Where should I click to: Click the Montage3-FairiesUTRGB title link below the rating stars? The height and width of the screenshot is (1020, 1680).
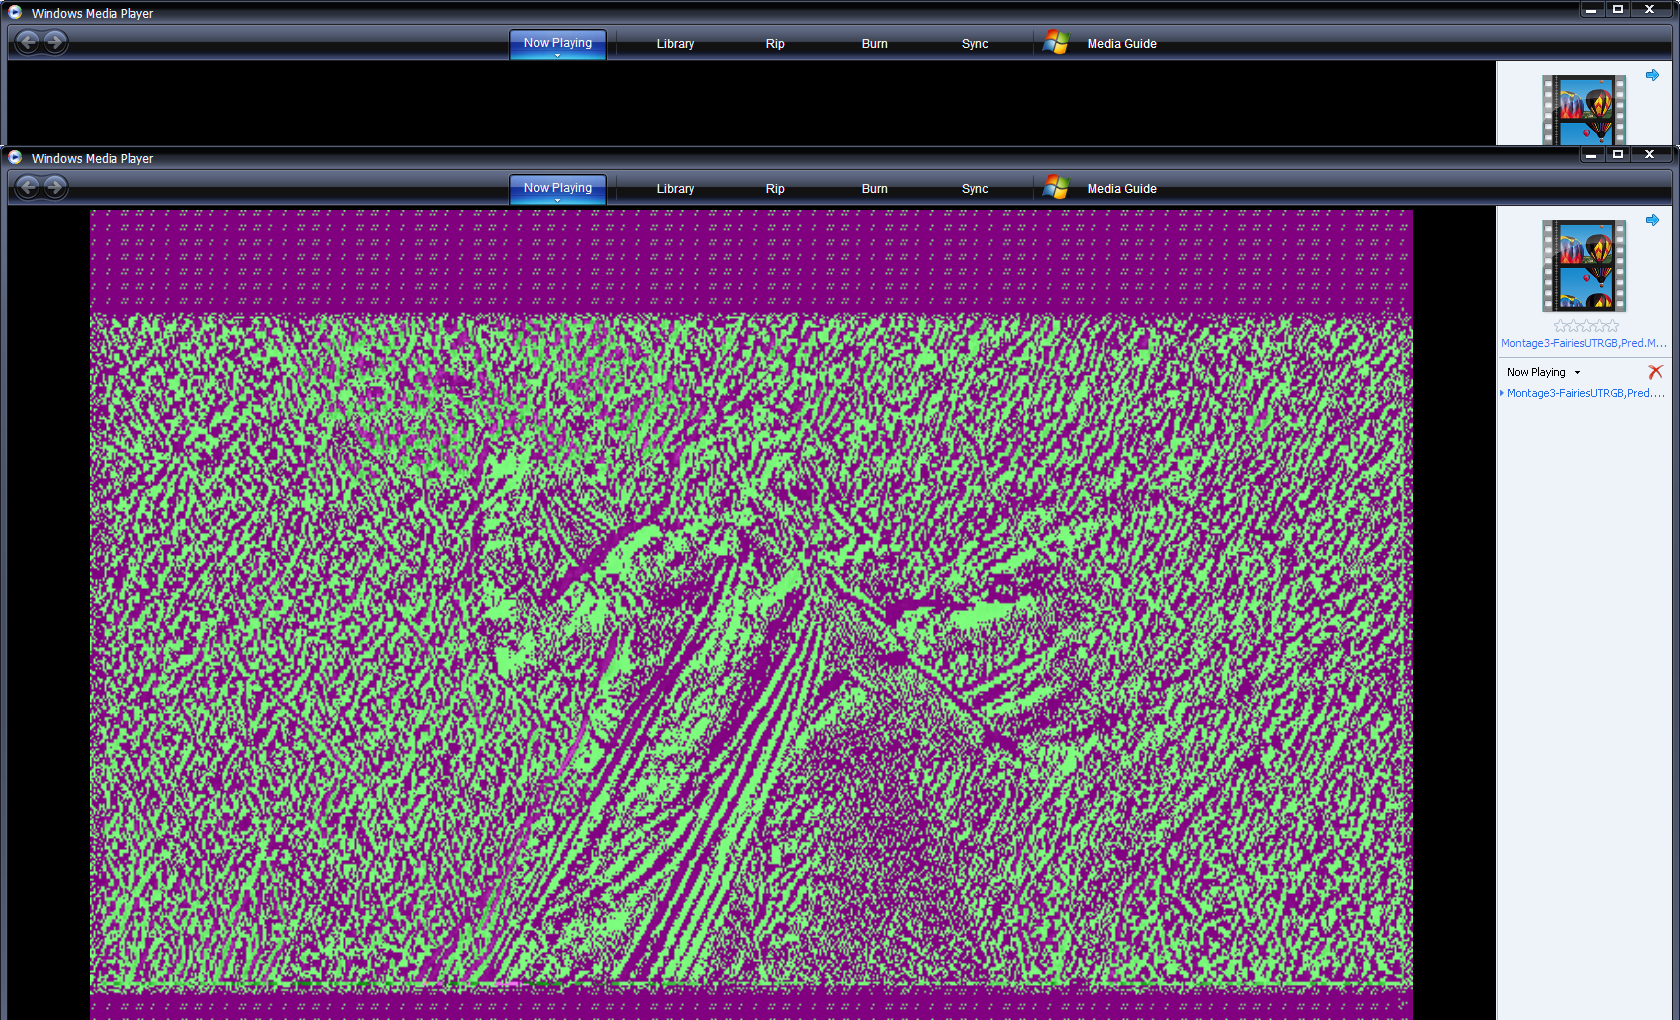(x=1583, y=343)
